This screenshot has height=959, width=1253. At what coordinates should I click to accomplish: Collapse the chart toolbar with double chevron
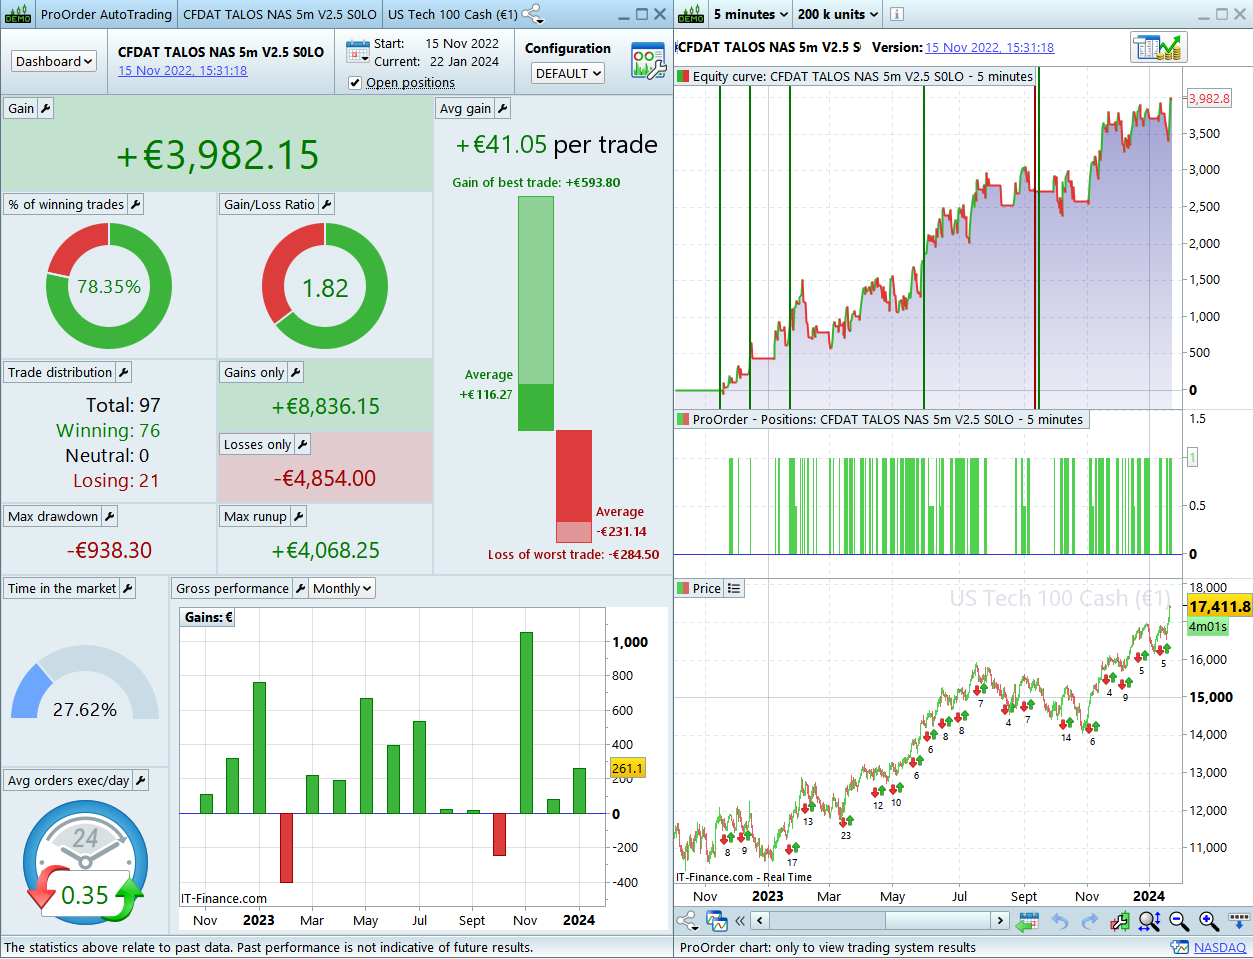tap(740, 921)
